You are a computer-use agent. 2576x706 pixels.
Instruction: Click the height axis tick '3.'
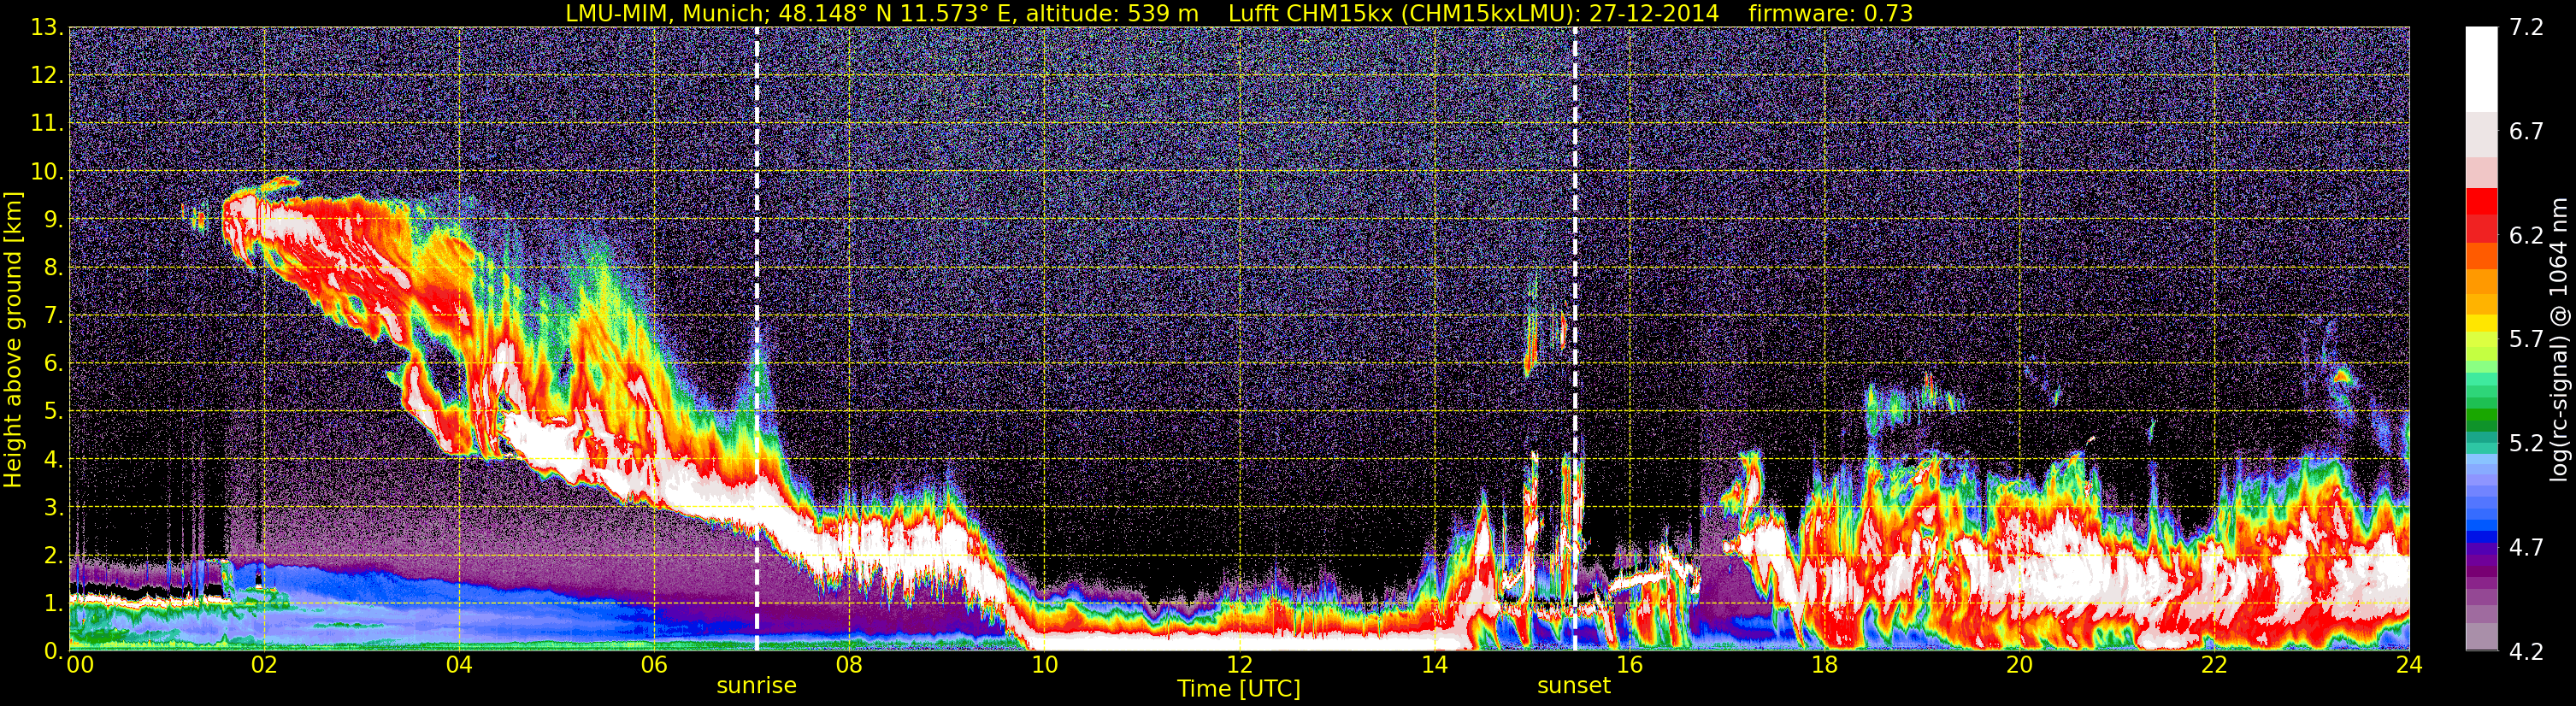(54, 508)
